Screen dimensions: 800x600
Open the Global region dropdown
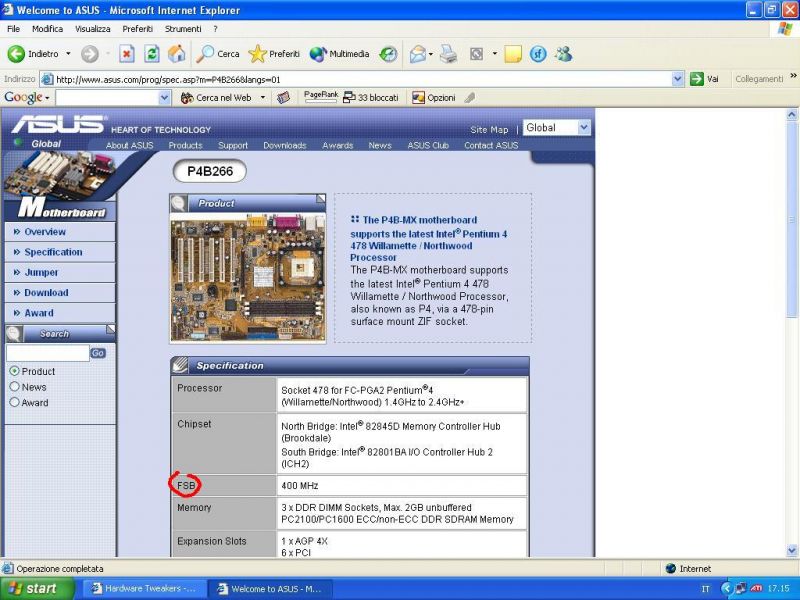tap(557, 128)
